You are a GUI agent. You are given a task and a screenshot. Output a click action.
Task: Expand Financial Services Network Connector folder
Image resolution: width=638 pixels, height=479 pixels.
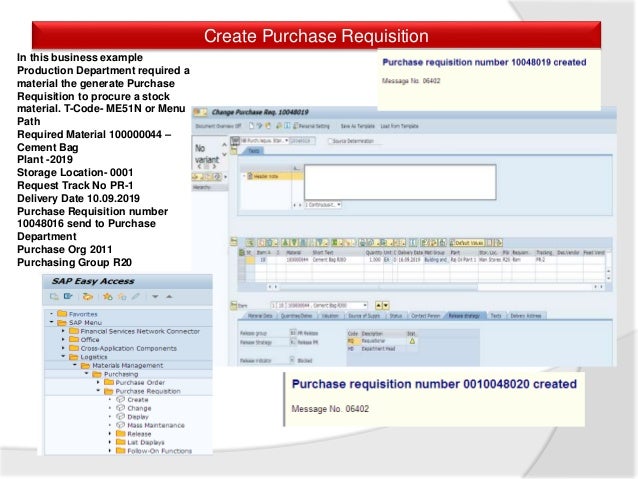[x=63, y=331]
